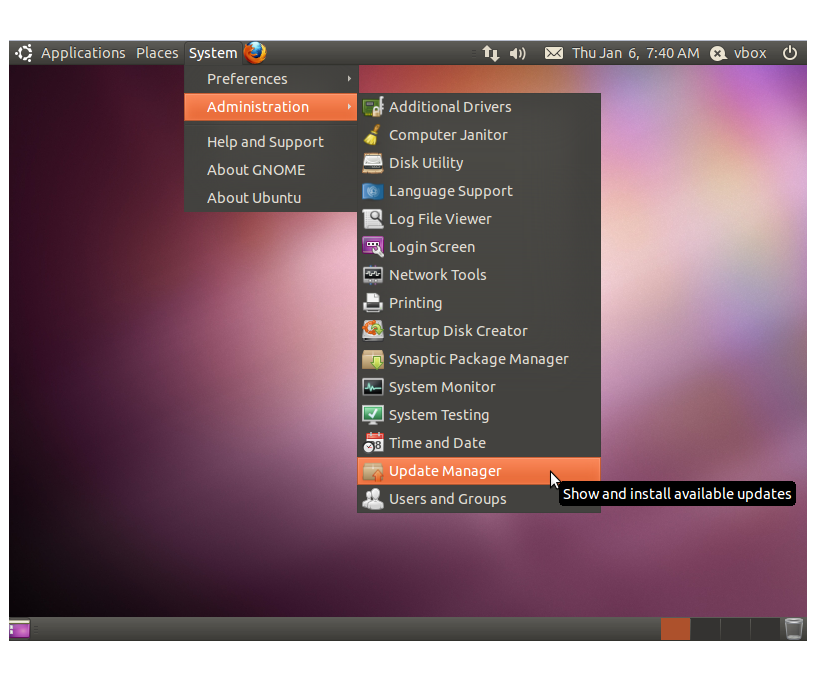The height and width of the screenshot is (681, 816).
Task: Click the Language Support flag icon
Action: 373,191
